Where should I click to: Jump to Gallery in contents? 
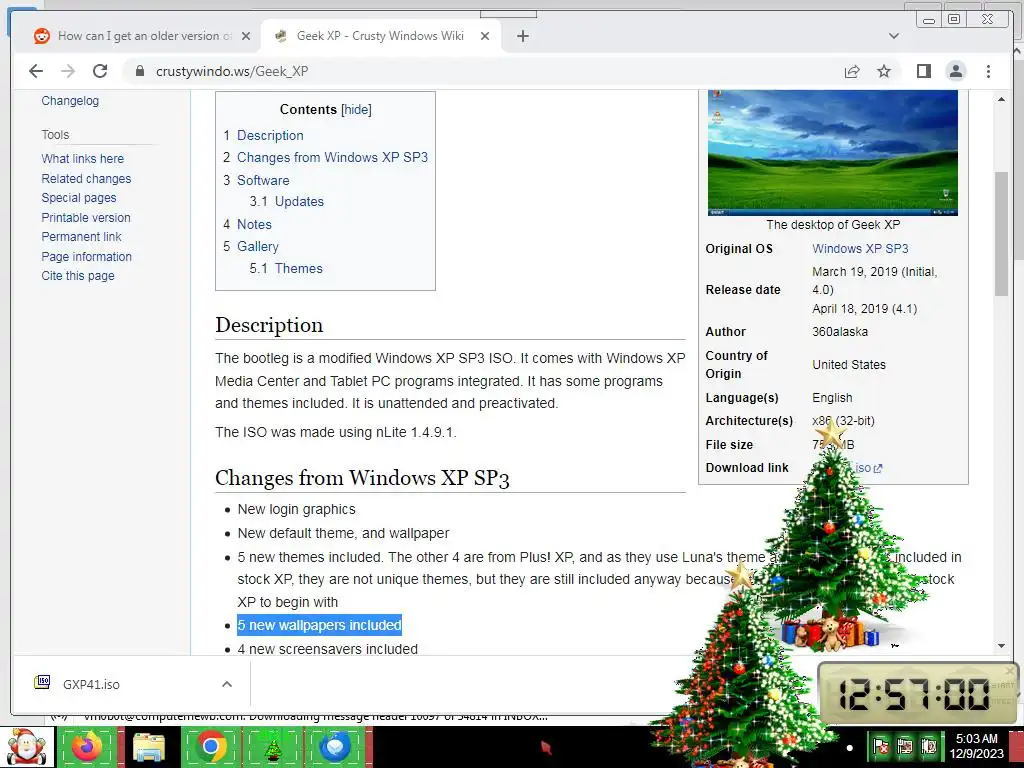pos(257,247)
